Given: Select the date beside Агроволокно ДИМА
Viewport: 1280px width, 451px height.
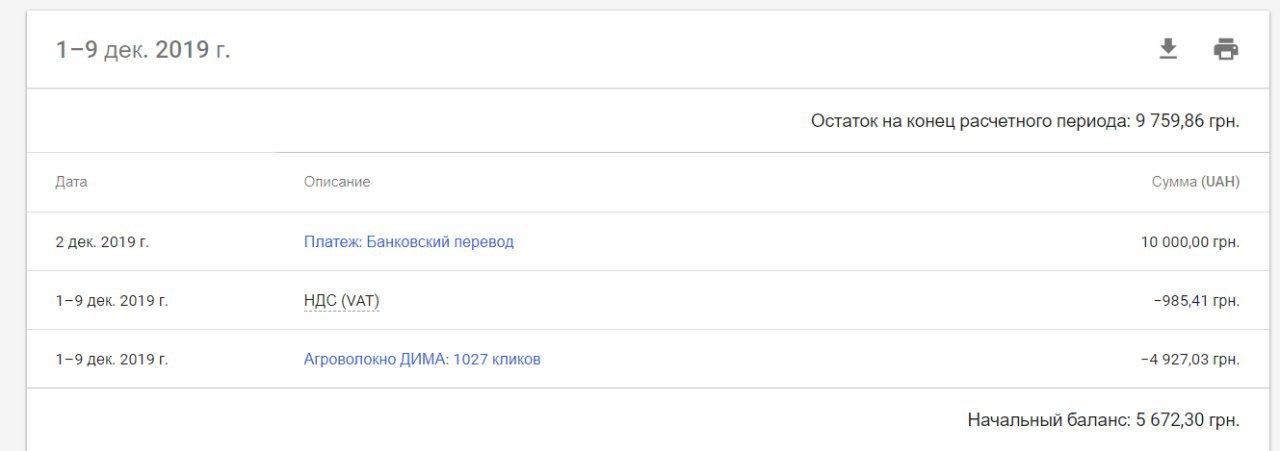Looking at the screenshot, I should [112, 359].
